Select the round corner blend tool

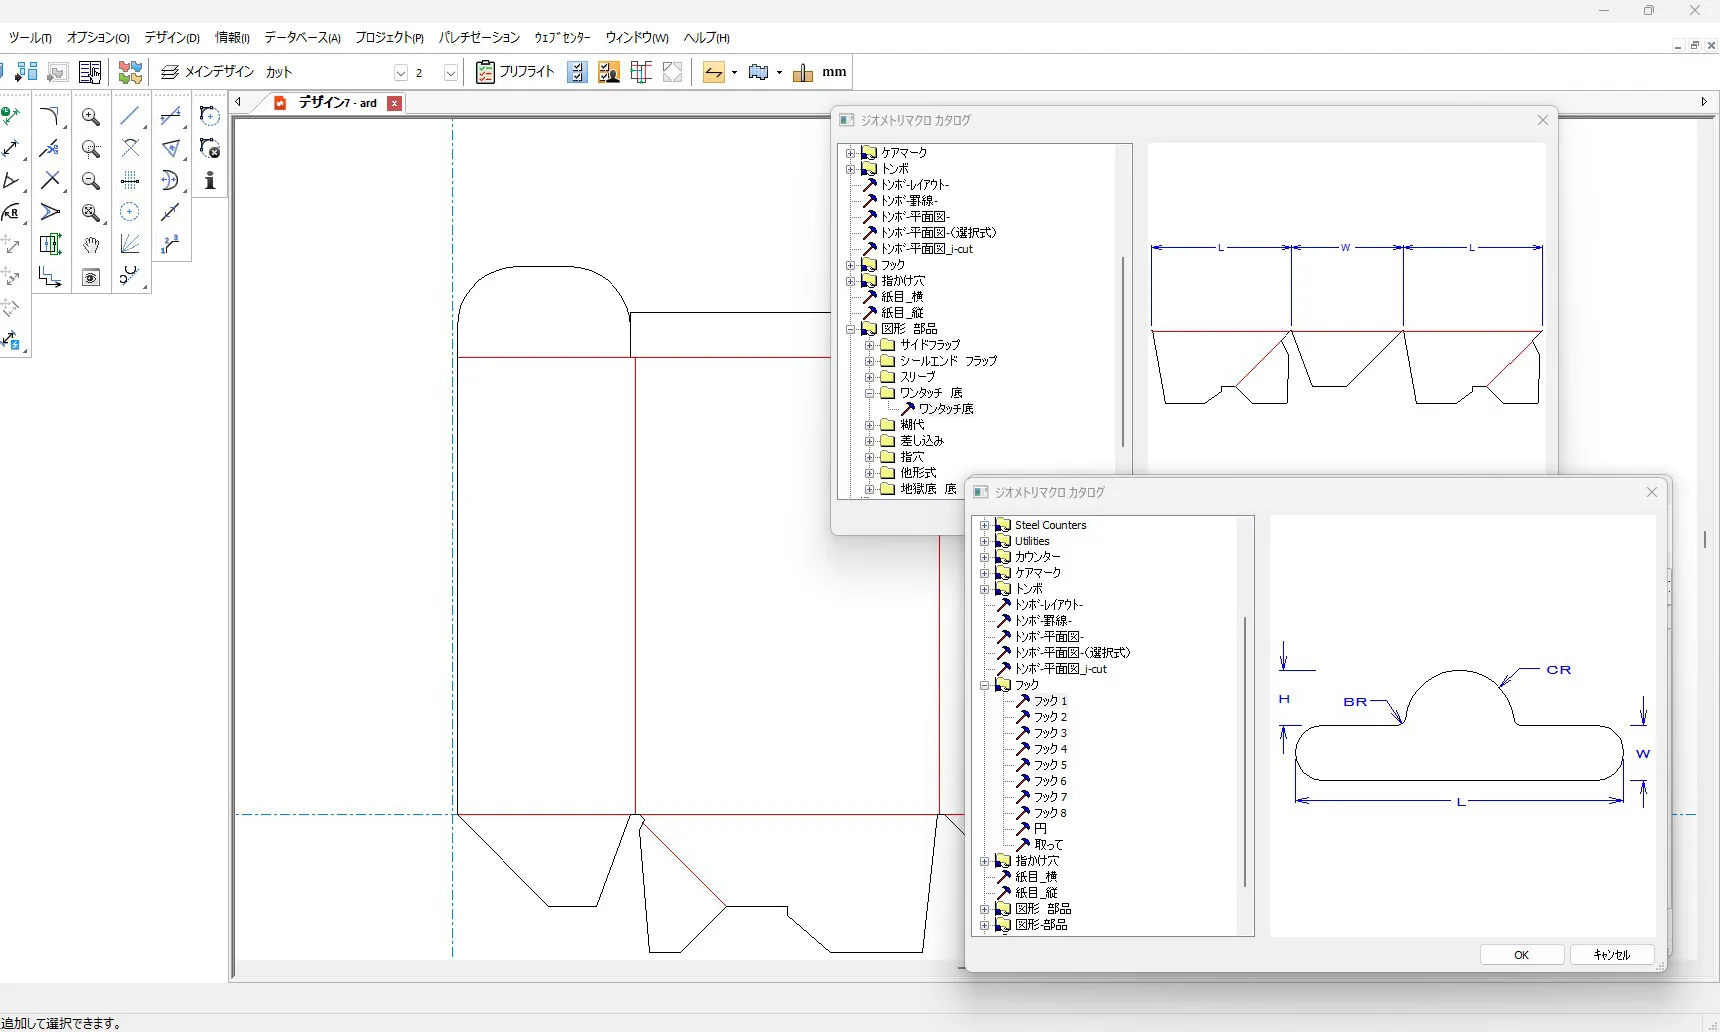49,117
